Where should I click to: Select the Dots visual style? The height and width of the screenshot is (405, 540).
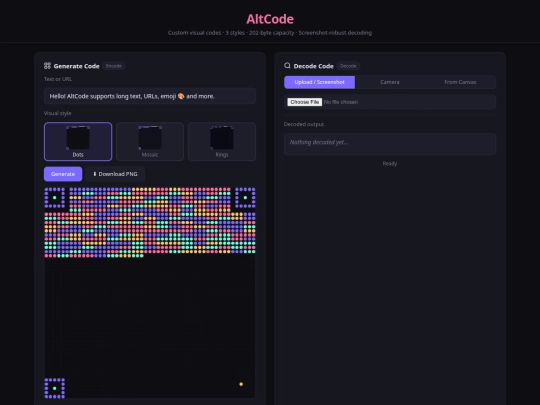point(78,142)
